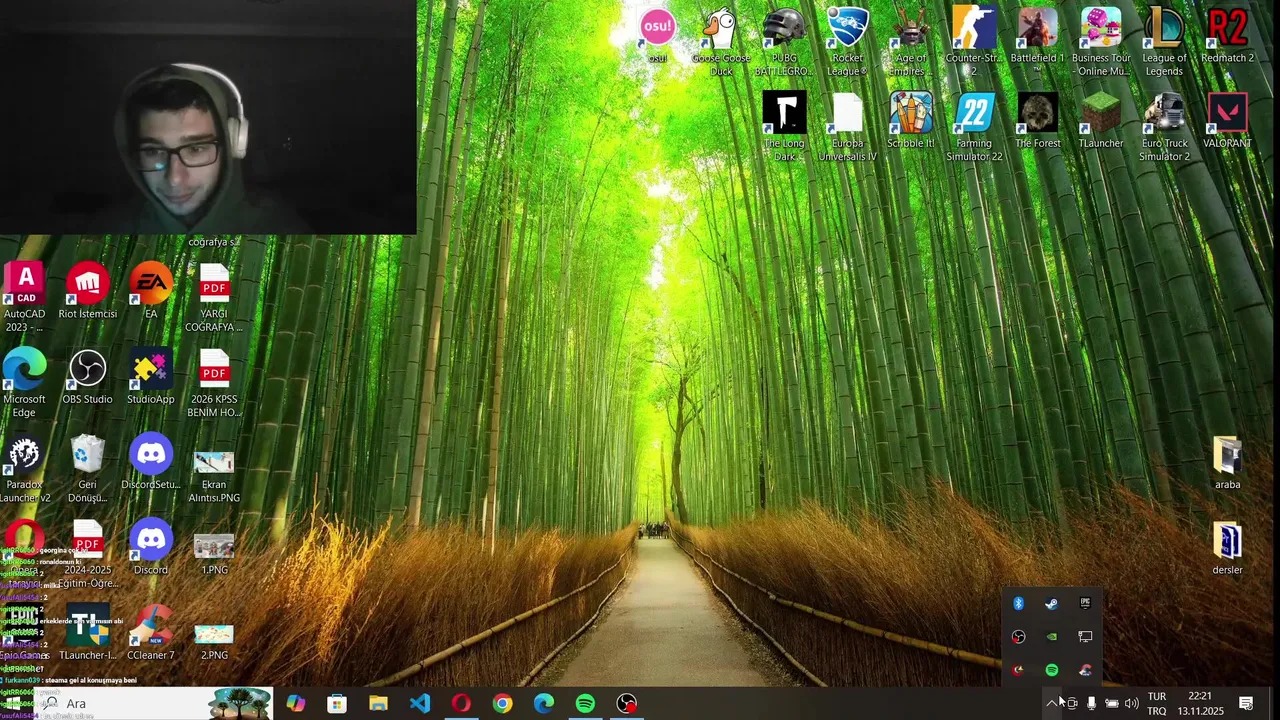Select The Long Dark shortcut

pyautogui.click(x=784, y=128)
